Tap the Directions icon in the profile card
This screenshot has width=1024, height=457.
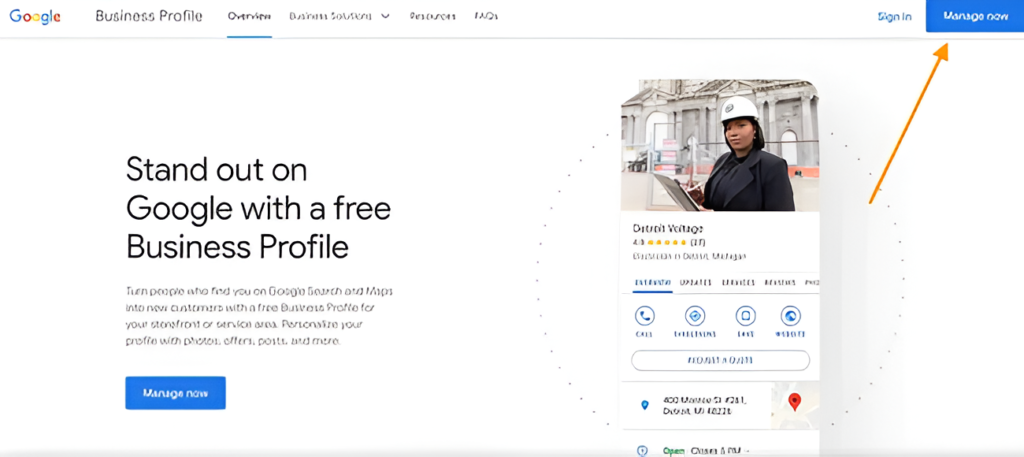tap(695, 316)
